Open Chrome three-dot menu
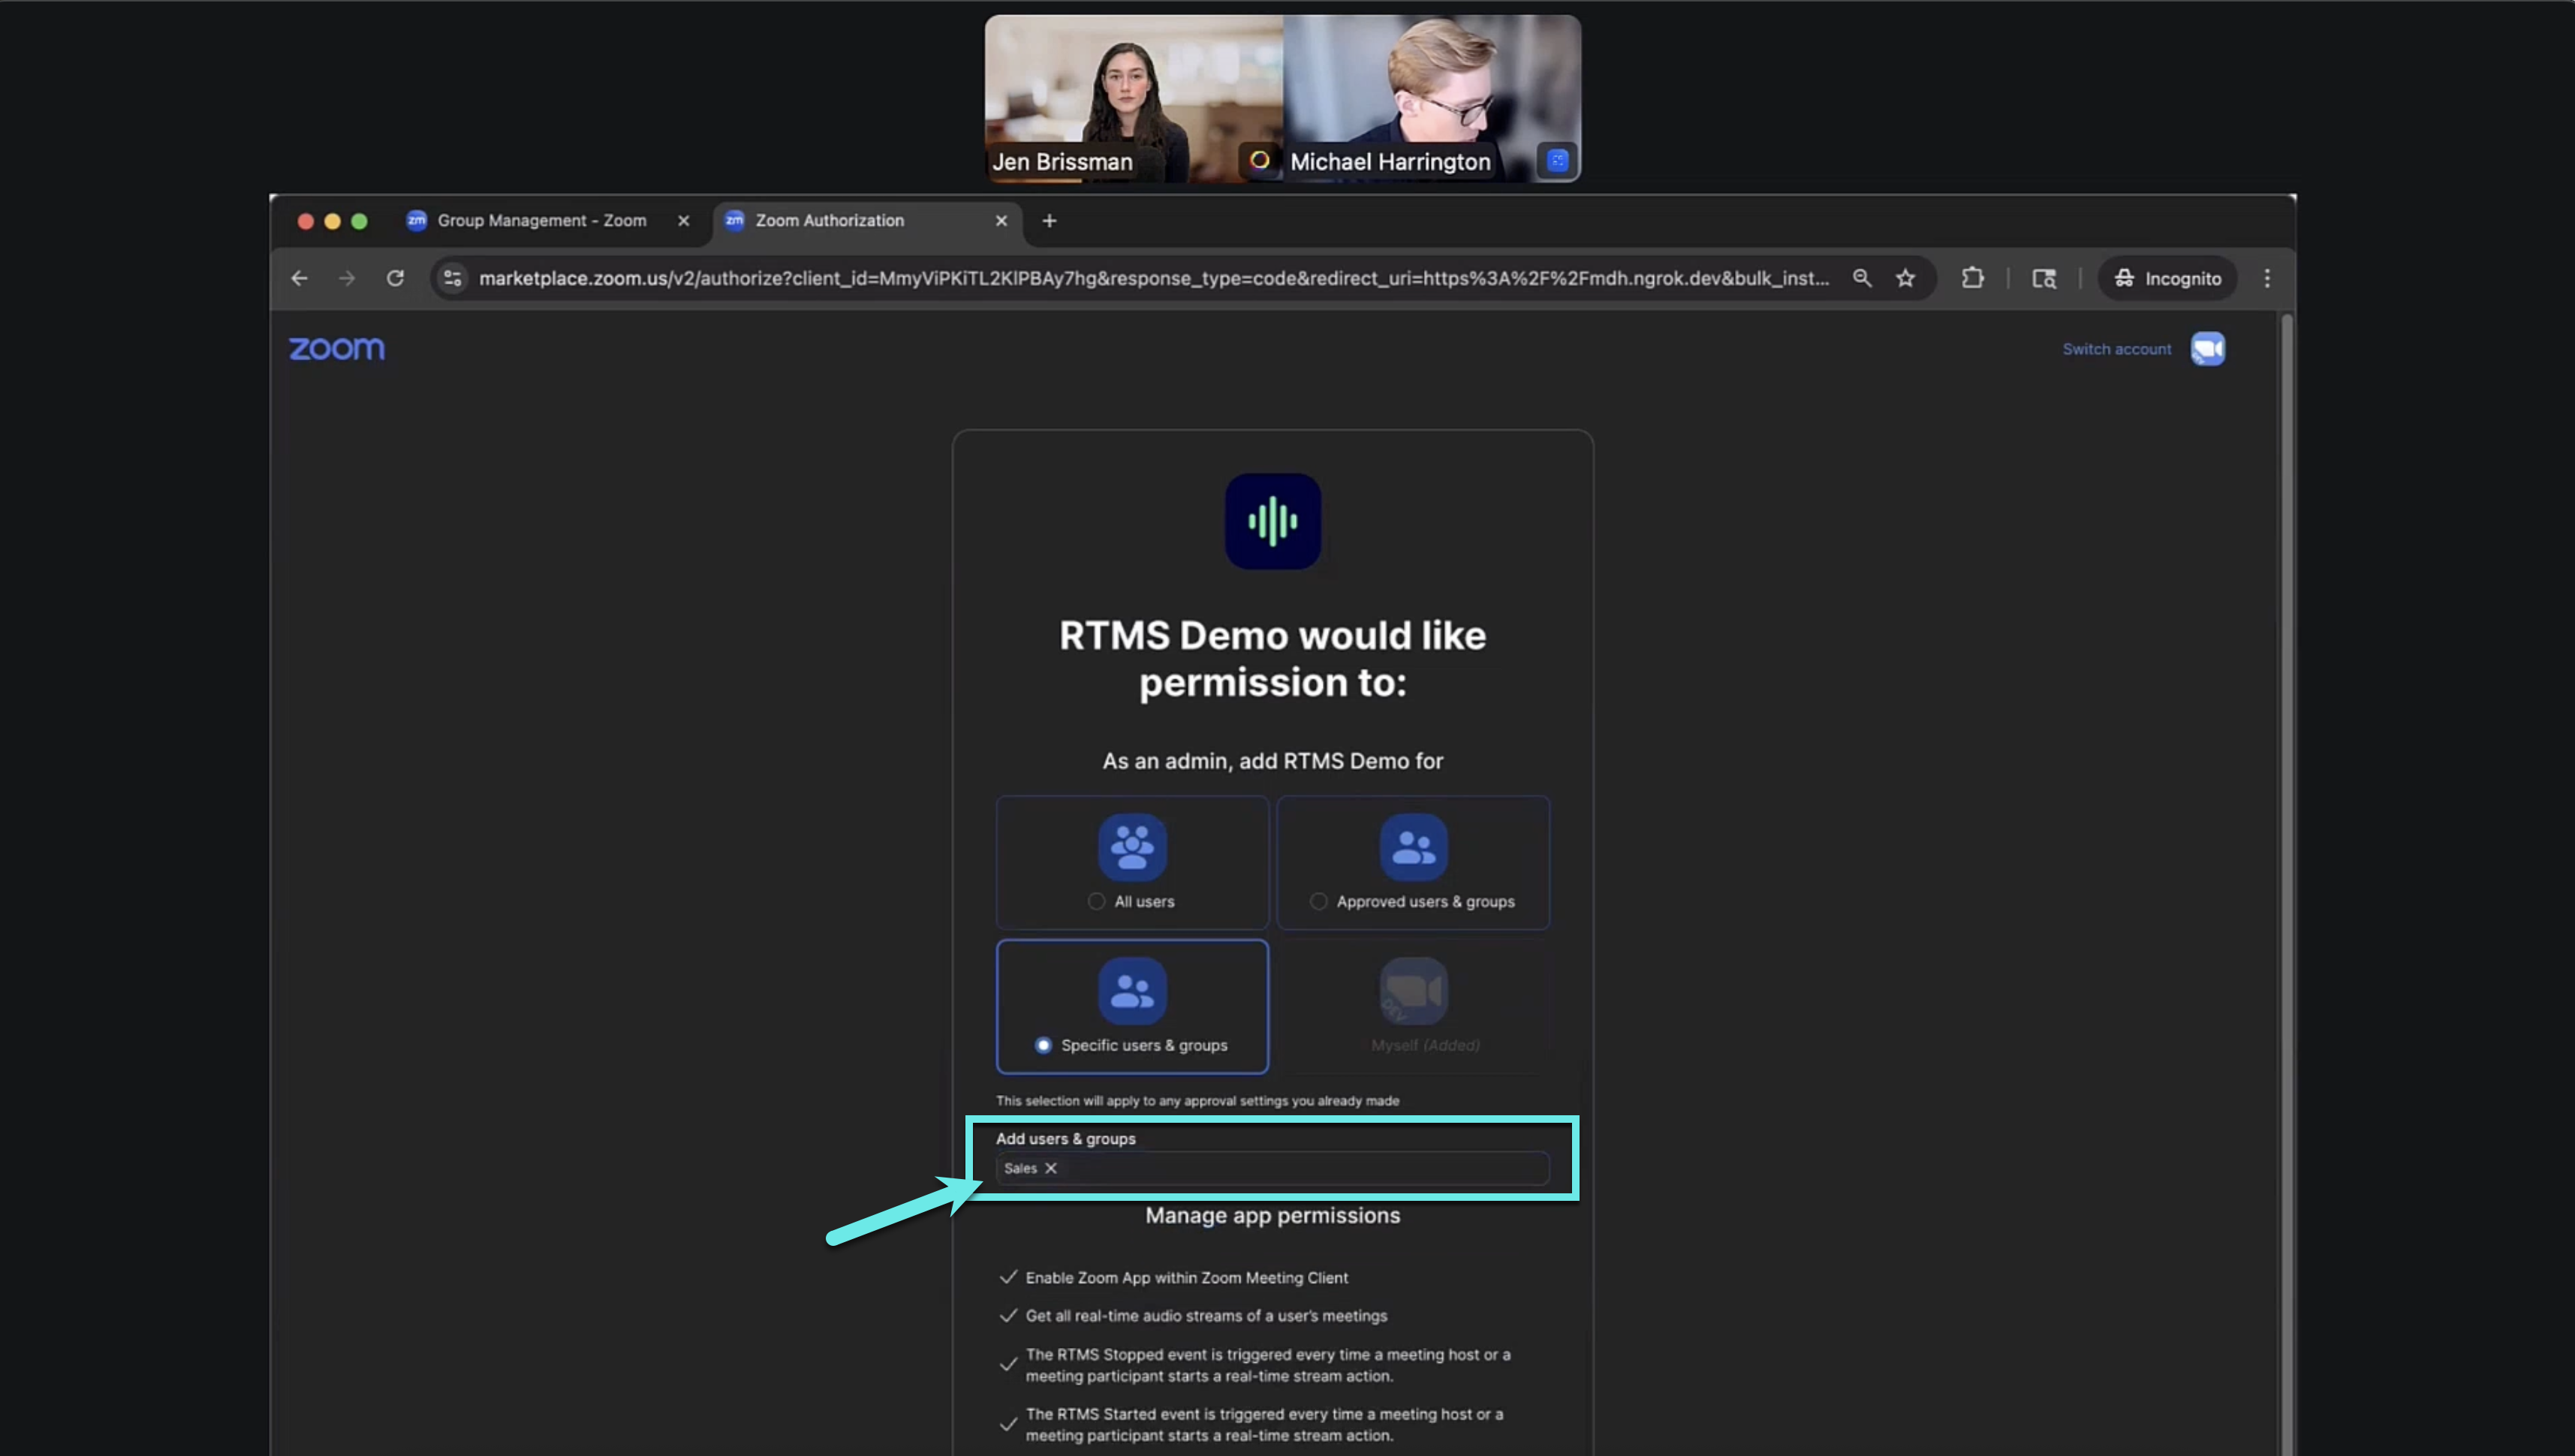 tap(2266, 278)
